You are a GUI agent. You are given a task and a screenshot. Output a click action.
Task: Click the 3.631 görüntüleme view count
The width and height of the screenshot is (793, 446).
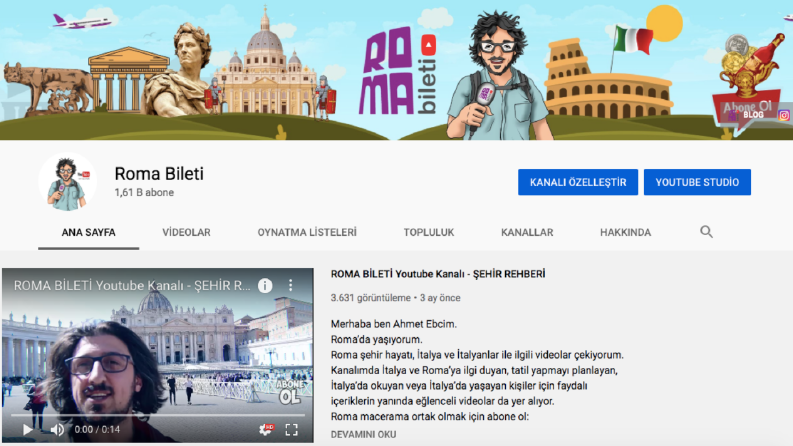(371, 298)
